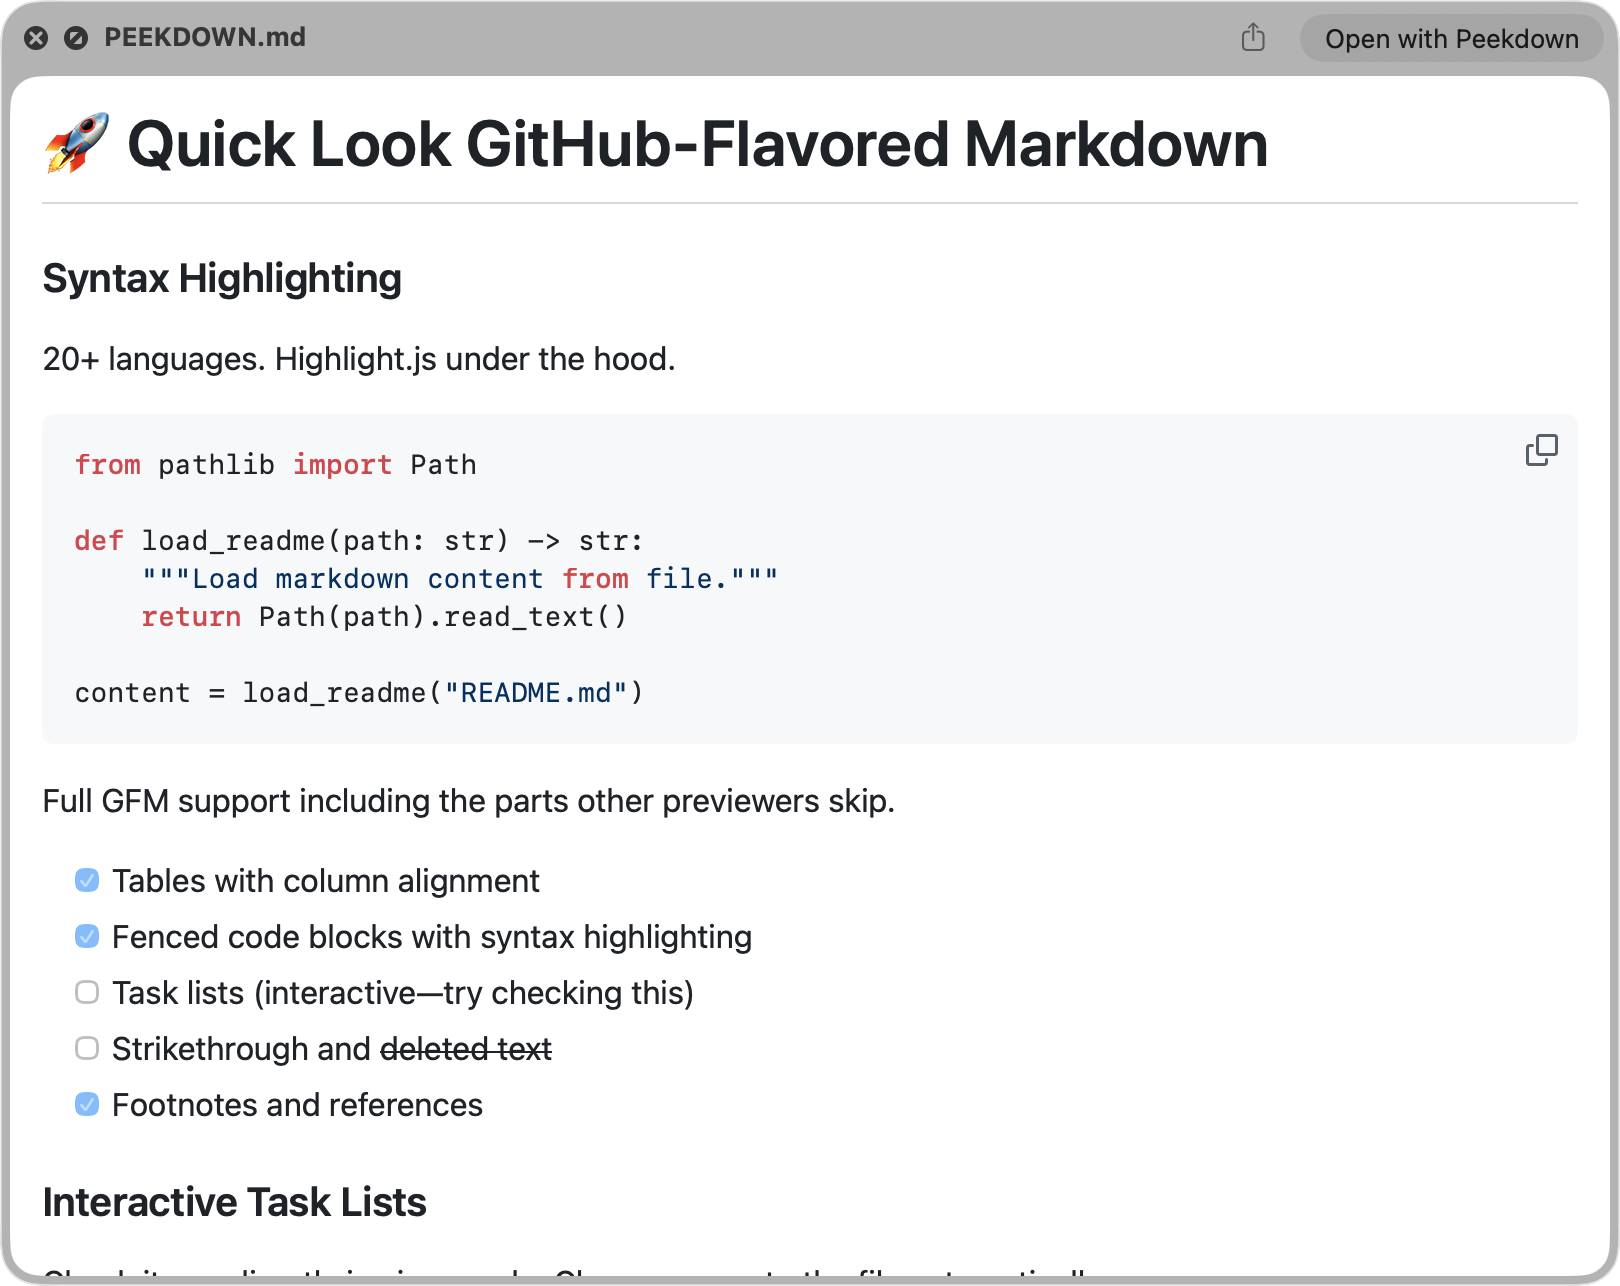Screen dimensions: 1620x1286
Task: Copy the code snippet using the copy icon
Action: tap(1541, 451)
